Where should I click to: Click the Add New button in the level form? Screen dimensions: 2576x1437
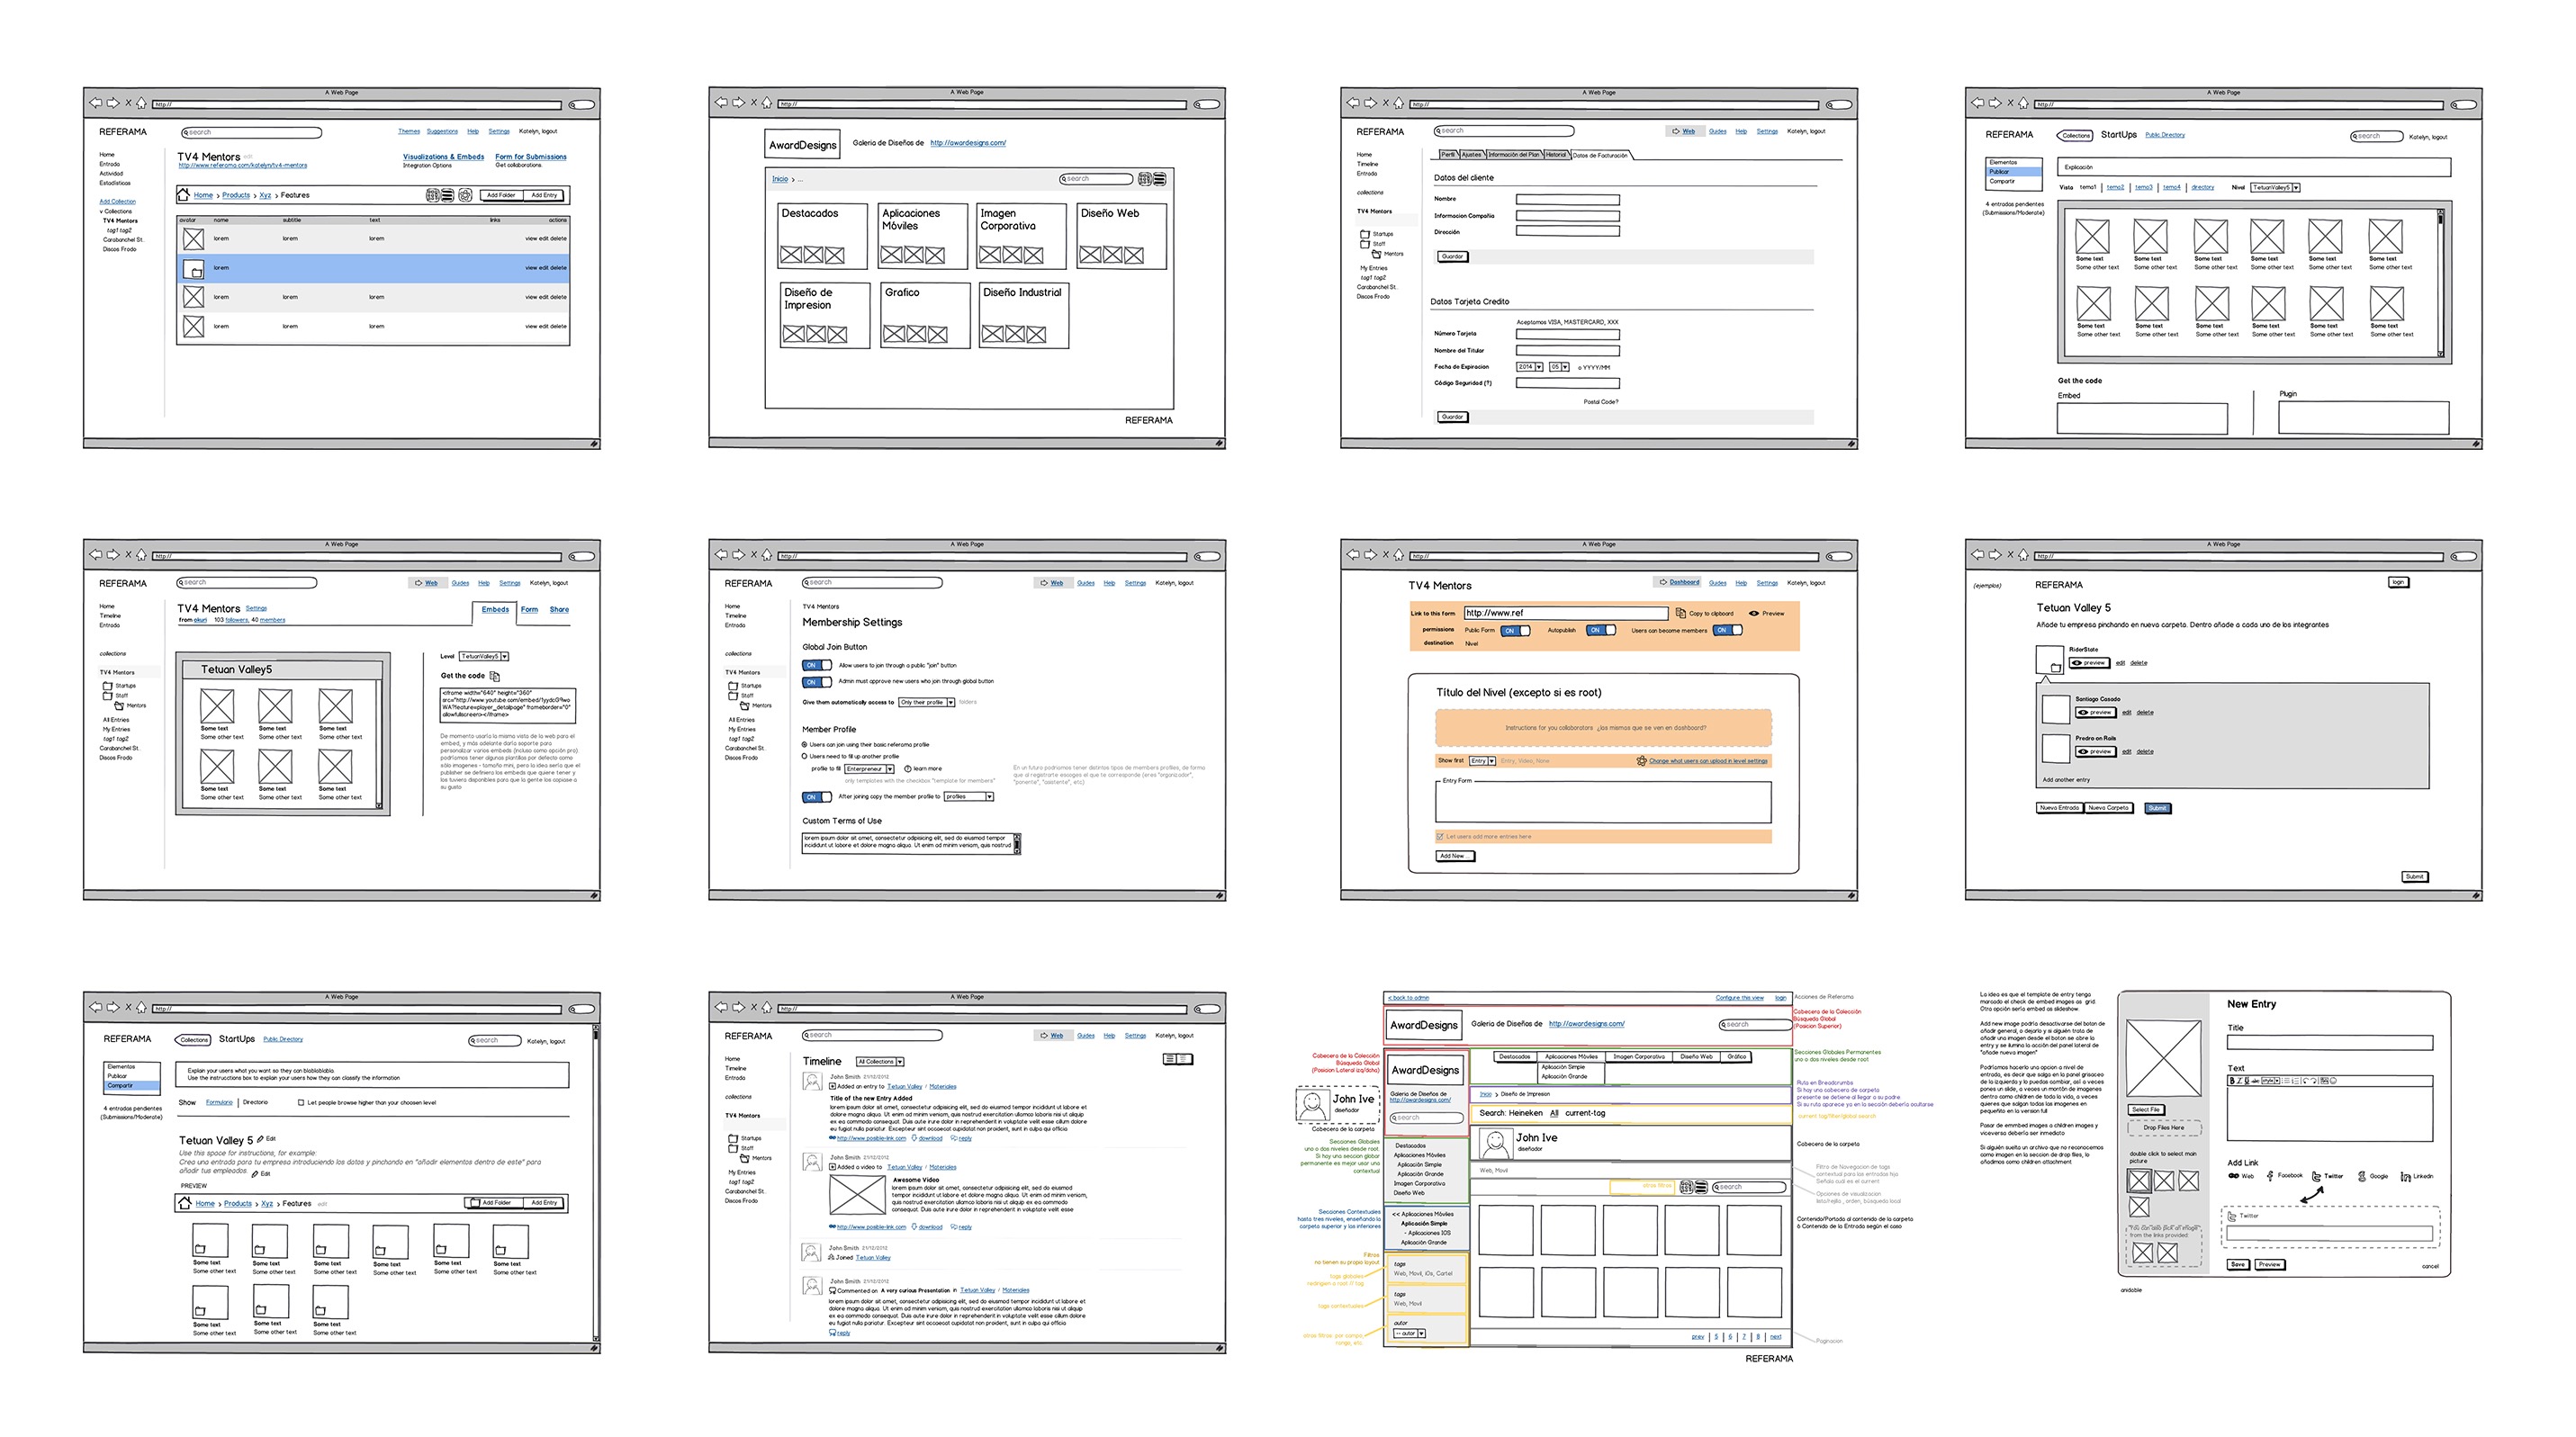[x=1455, y=856]
